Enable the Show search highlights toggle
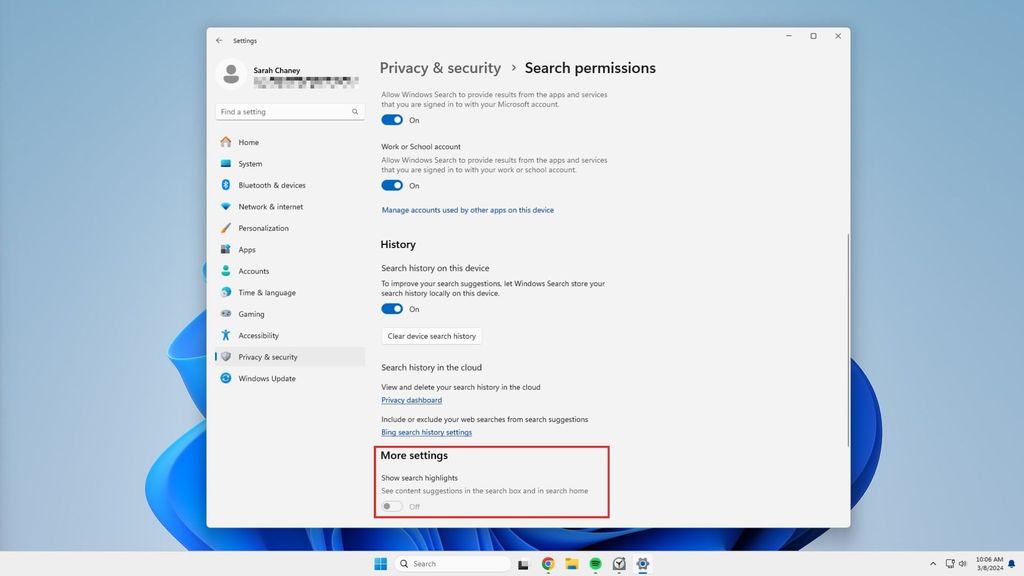 pyautogui.click(x=392, y=506)
